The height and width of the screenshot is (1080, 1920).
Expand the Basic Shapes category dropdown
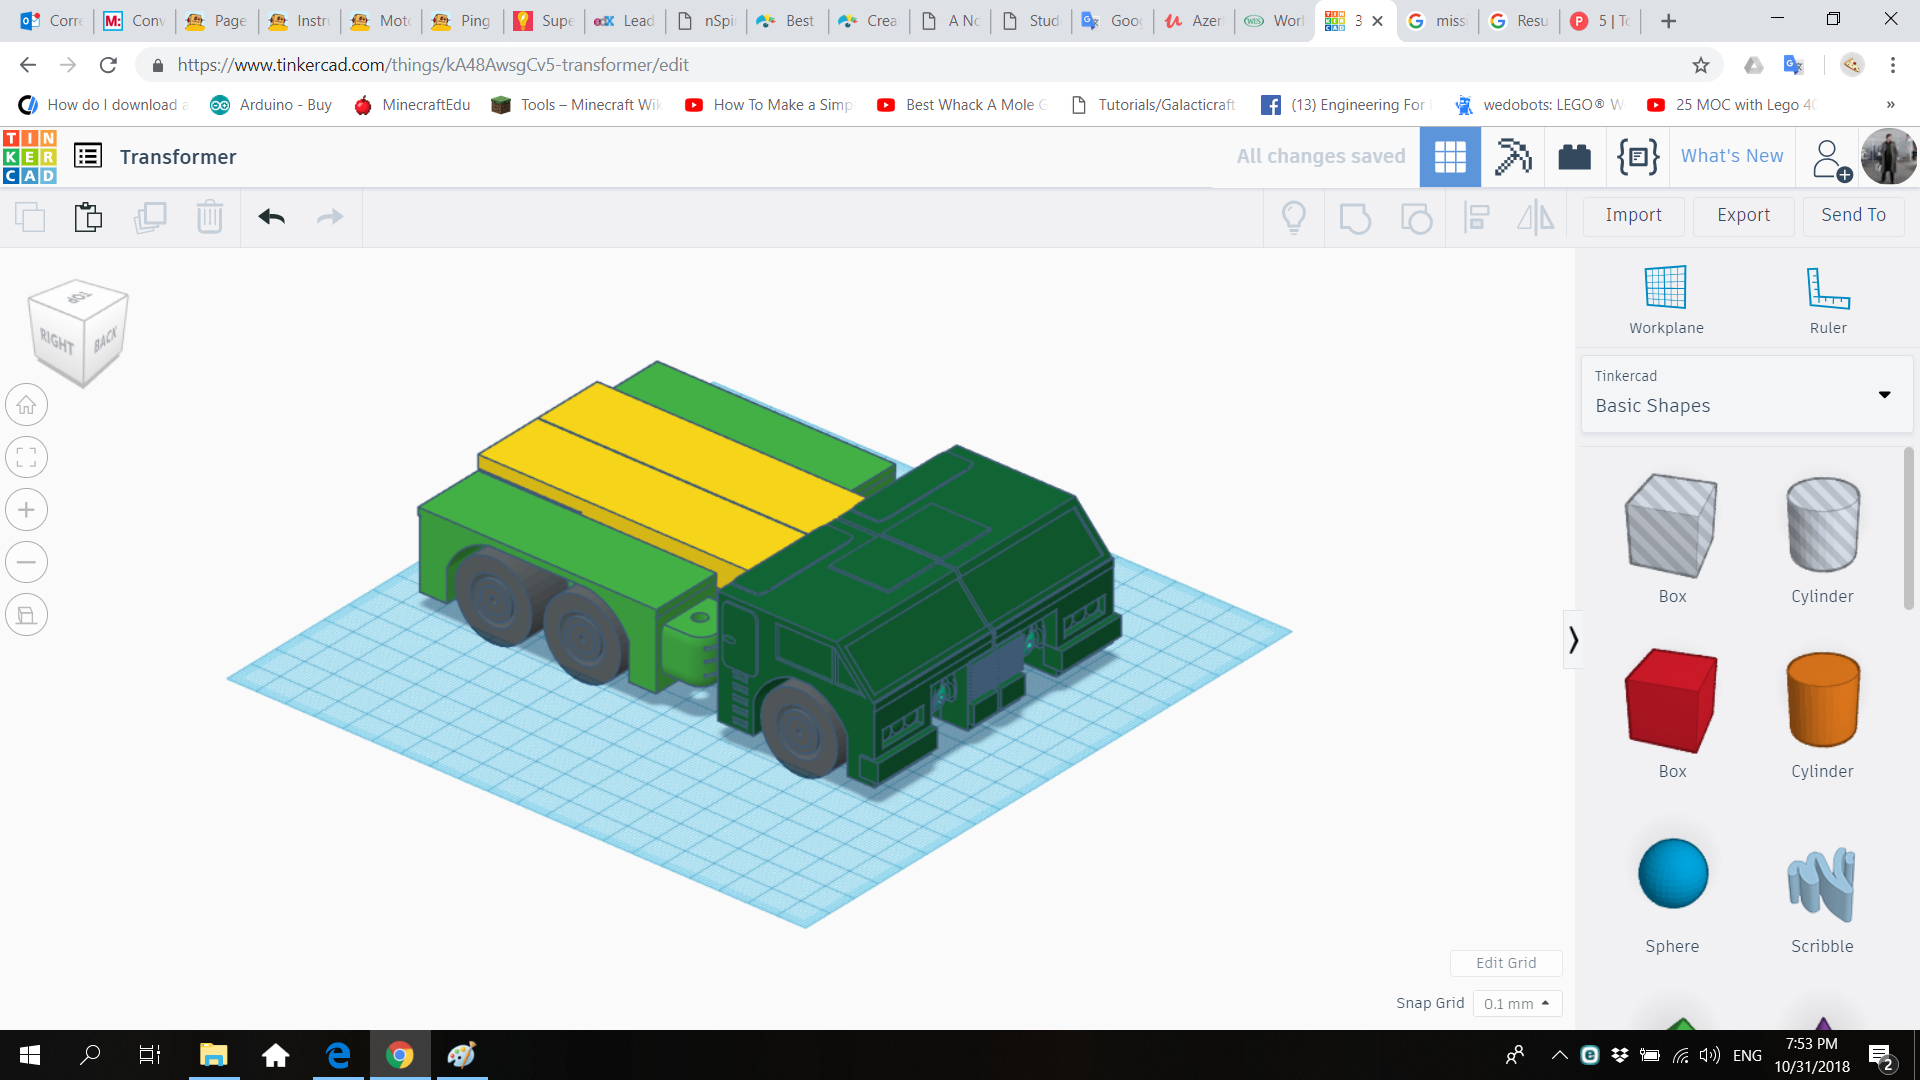click(x=1885, y=394)
